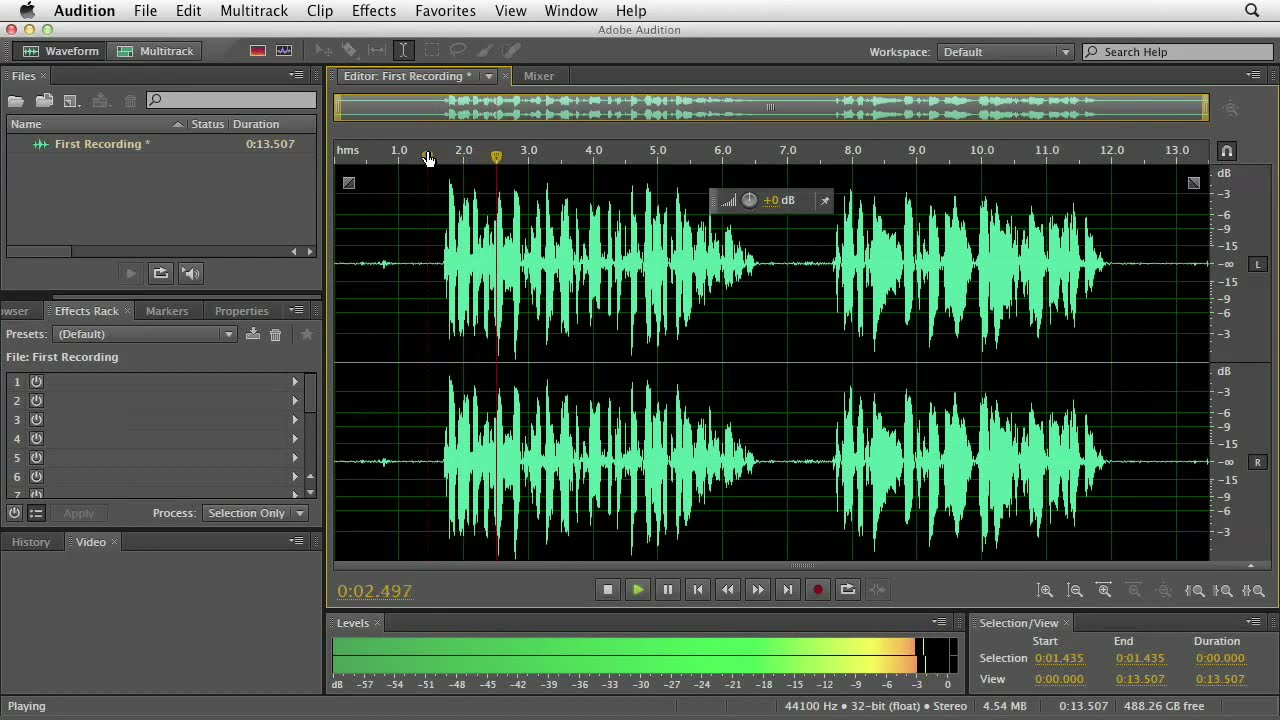The width and height of the screenshot is (1280, 720).
Task: Stop playback in the transport bar
Action: 607,590
